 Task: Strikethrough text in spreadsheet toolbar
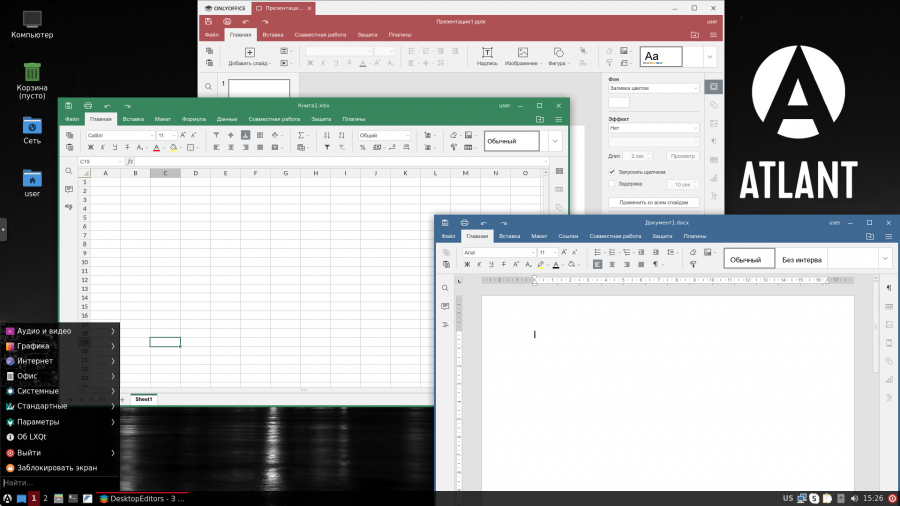coord(127,147)
